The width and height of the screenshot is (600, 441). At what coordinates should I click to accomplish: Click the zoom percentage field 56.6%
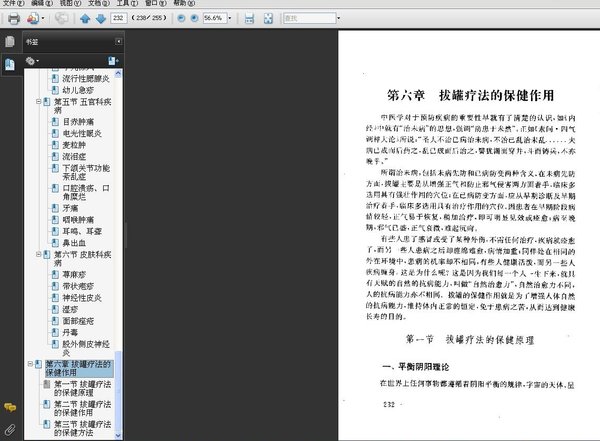(214, 18)
